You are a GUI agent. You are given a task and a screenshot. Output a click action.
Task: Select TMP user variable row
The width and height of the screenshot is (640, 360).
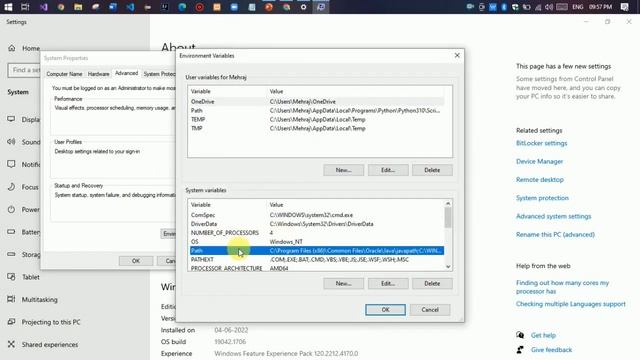317,129
